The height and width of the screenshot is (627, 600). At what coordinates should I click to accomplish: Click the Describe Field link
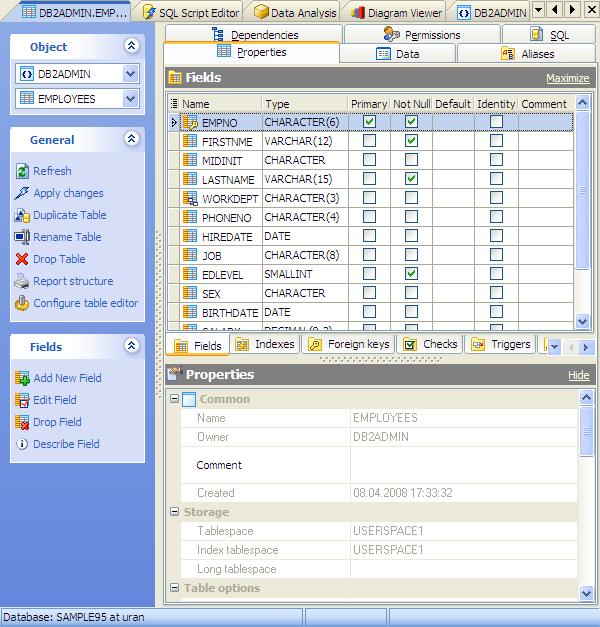coord(66,444)
